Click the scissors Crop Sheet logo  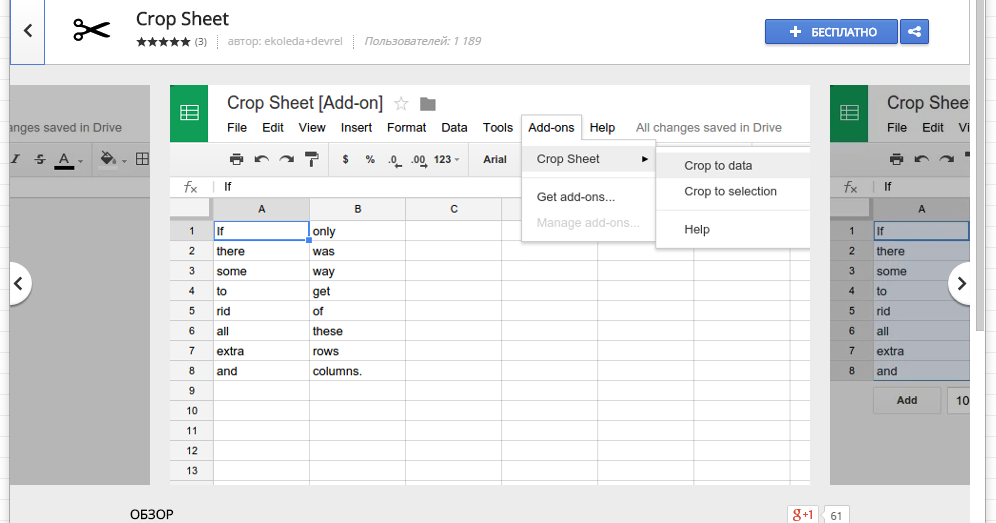(91, 30)
